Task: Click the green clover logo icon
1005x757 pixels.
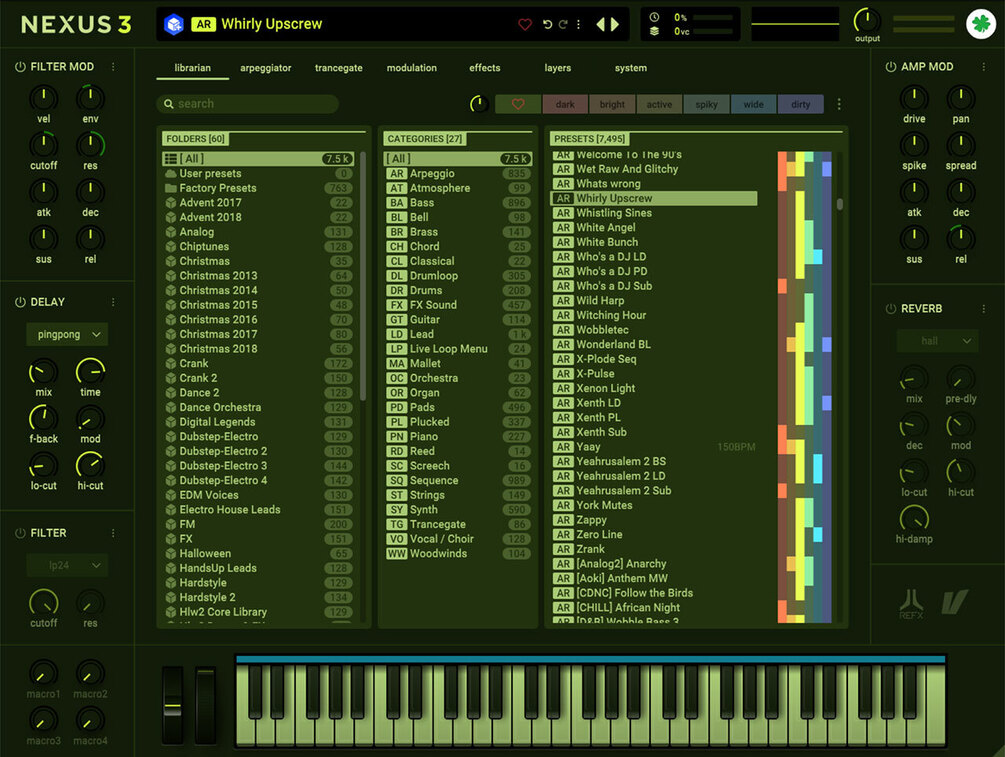Action: [981, 24]
